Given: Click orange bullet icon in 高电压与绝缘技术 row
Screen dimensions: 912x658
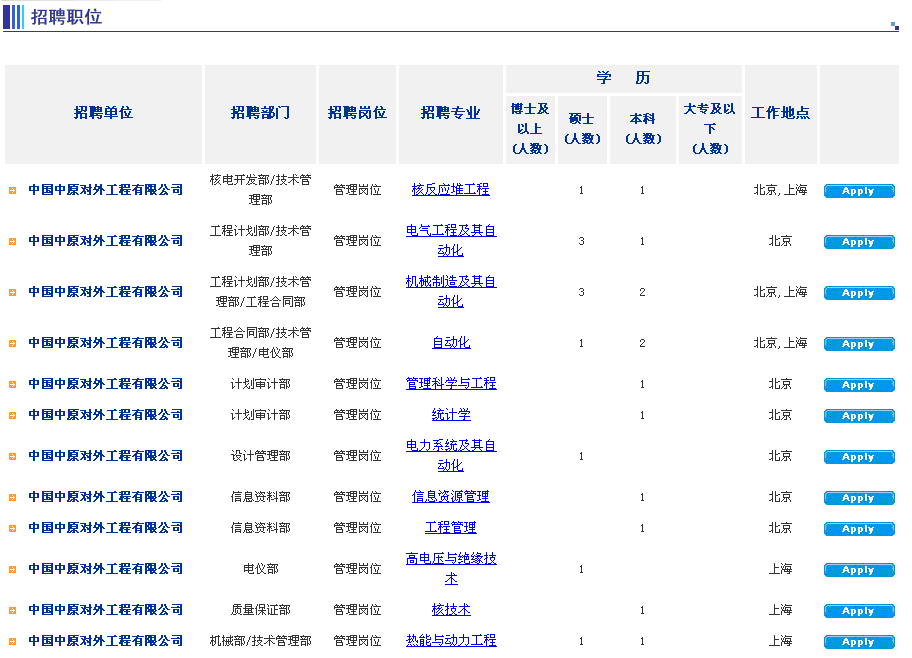Looking at the screenshot, I should pyautogui.click(x=13, y=569).
